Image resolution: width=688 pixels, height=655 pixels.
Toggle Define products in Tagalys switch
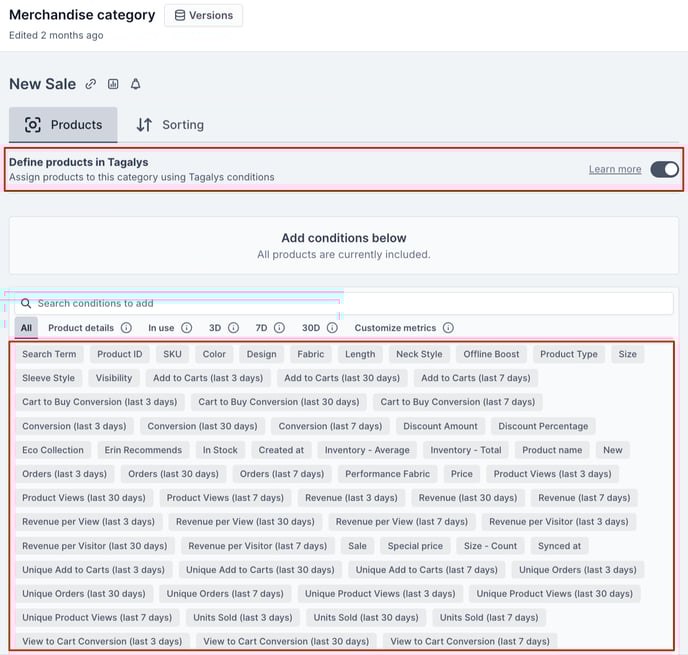[664, 169]
